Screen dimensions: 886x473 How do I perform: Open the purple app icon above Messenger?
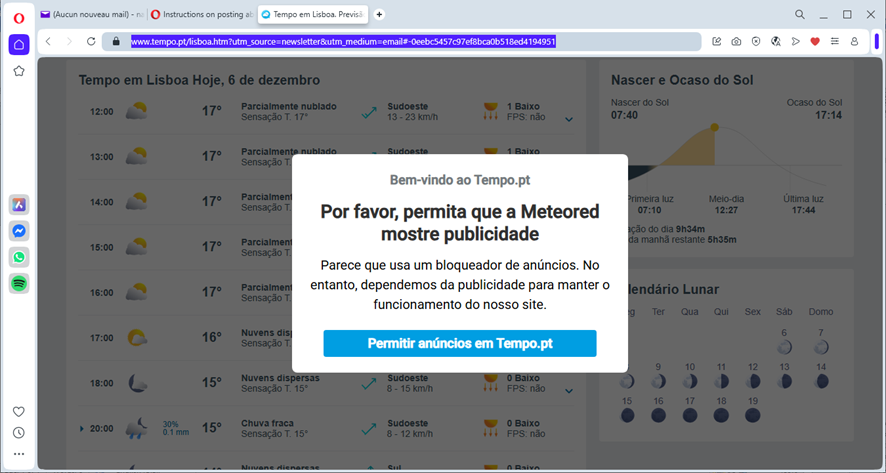coord(19,205)
